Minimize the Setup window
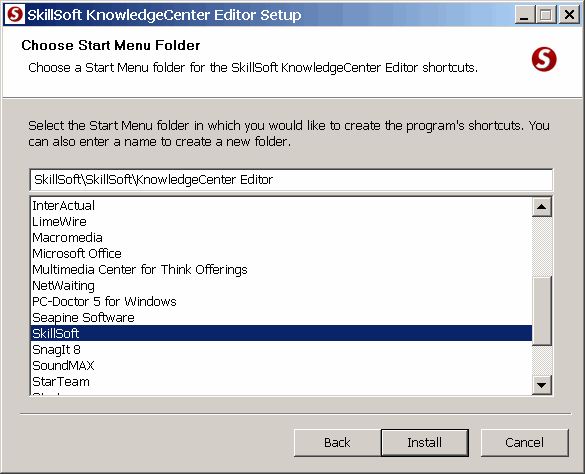Image resolution: width=585 pixels, height=474 pixels. coord(524,15)
